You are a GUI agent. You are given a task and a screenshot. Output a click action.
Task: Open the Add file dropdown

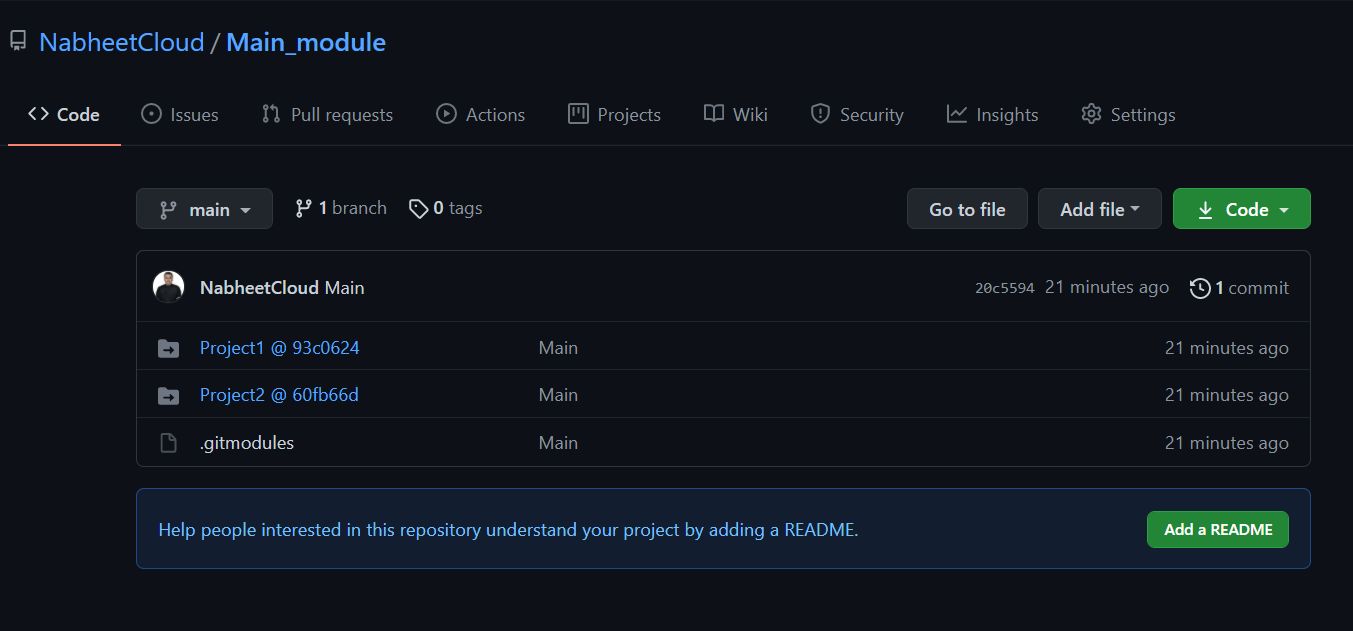click(x=1099, y=209)
